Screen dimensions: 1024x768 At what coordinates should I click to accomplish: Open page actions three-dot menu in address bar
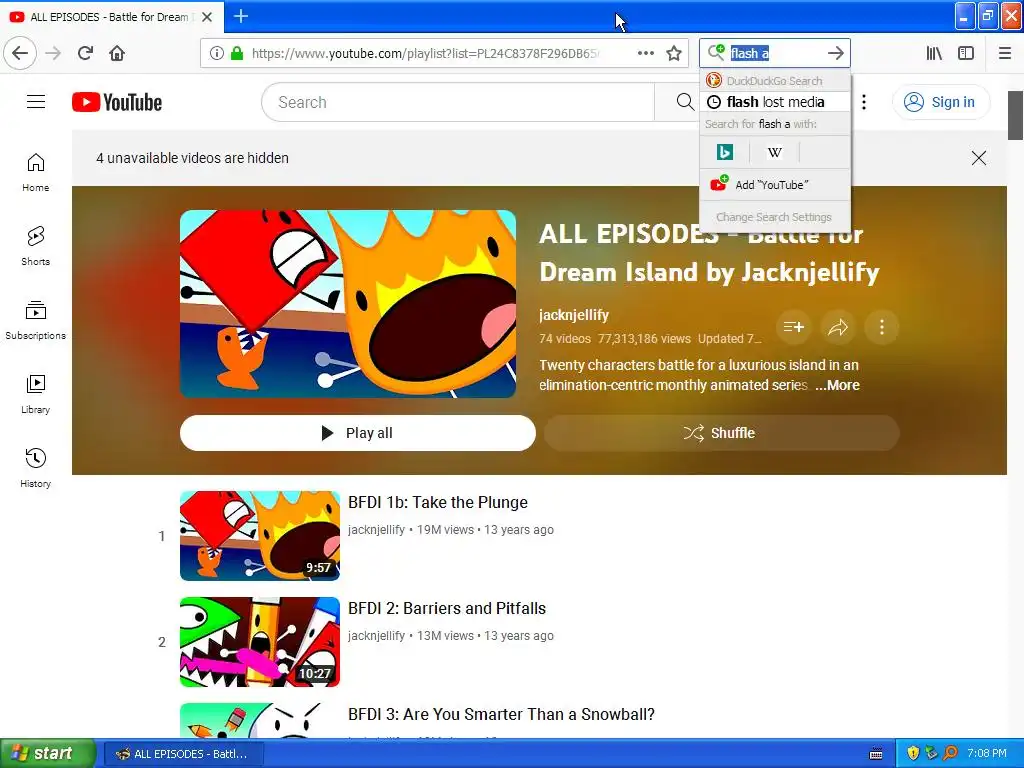point(645,53)
